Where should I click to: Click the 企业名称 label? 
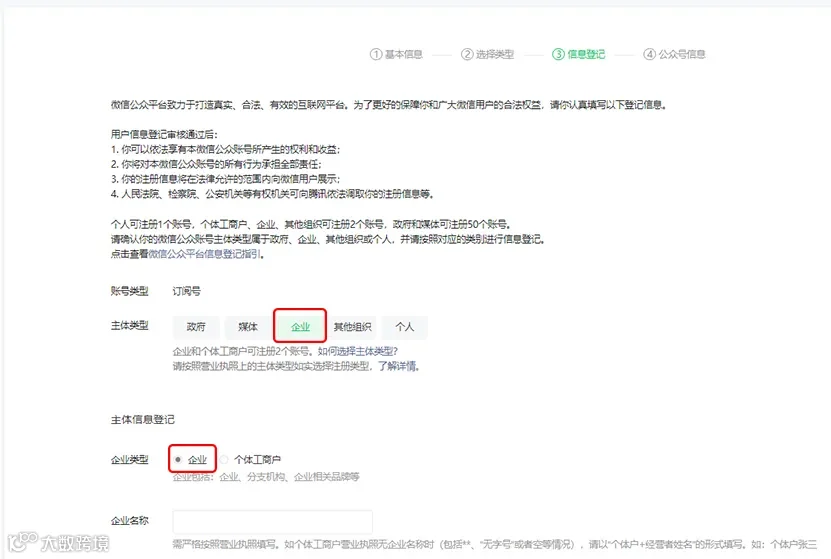[x=129, y=521]
